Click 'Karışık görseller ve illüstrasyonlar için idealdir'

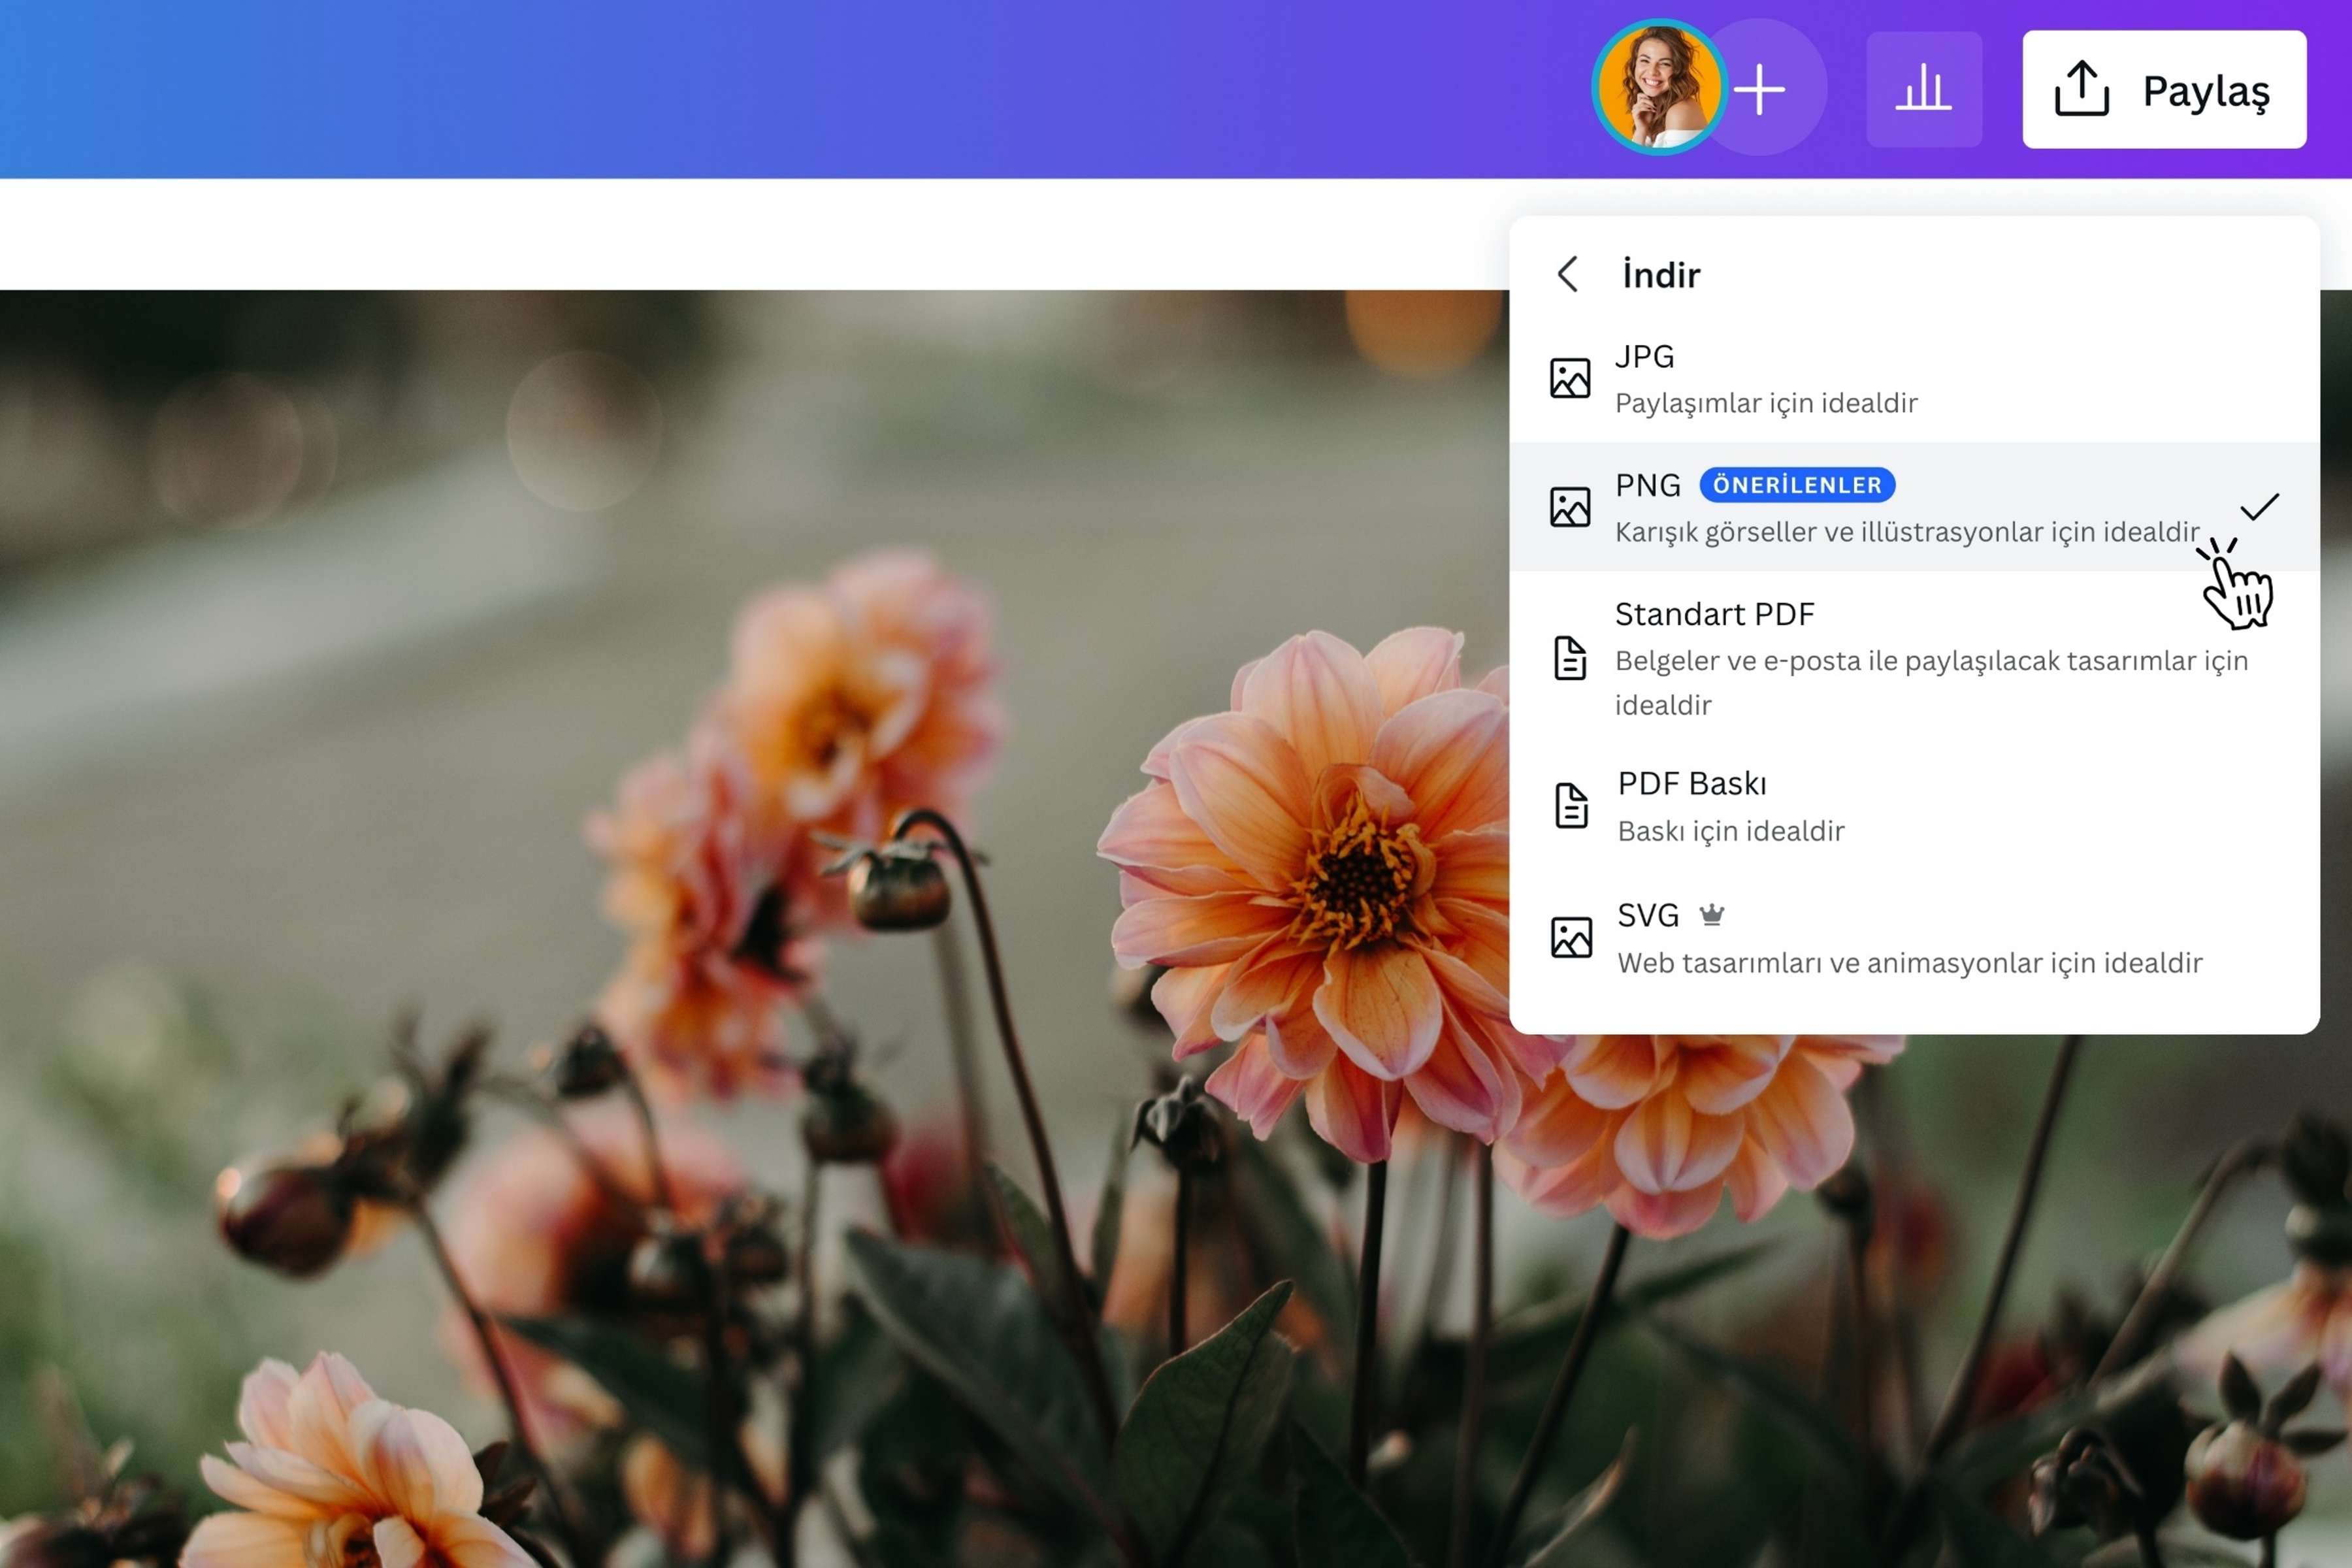(1907, 532)
